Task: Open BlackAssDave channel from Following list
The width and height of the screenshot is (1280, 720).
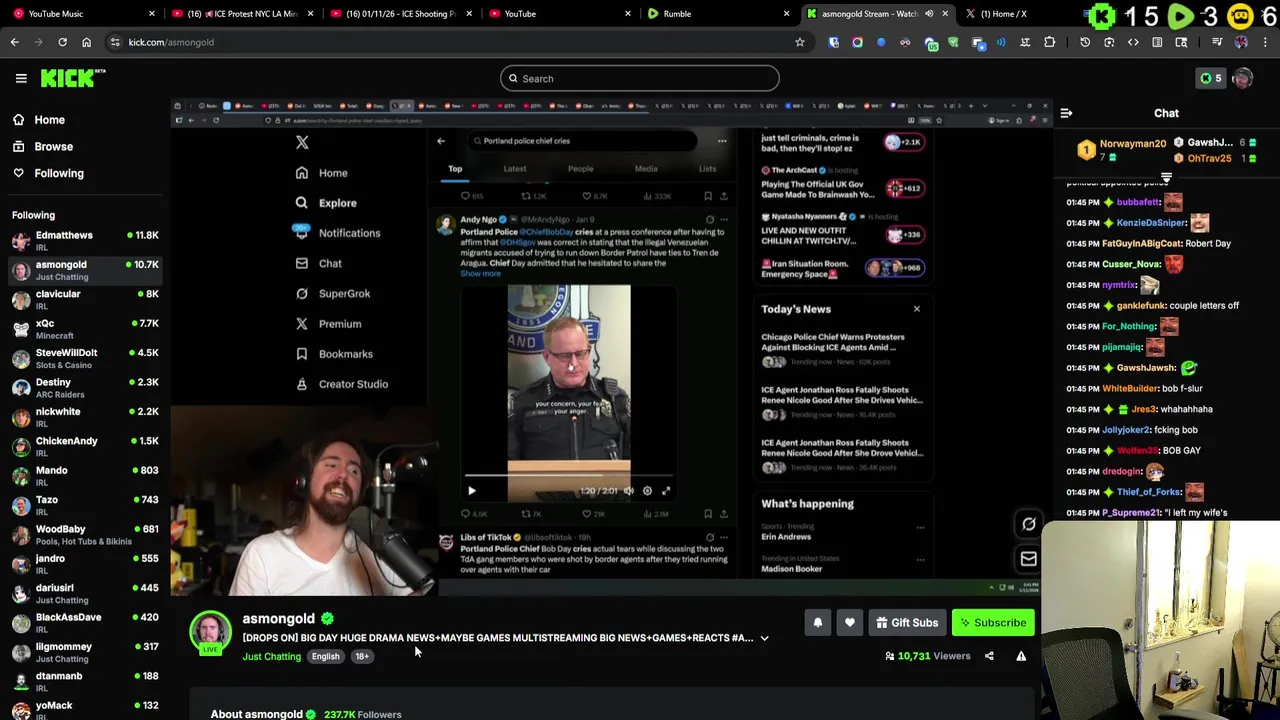Action: [x=84, y=623]
